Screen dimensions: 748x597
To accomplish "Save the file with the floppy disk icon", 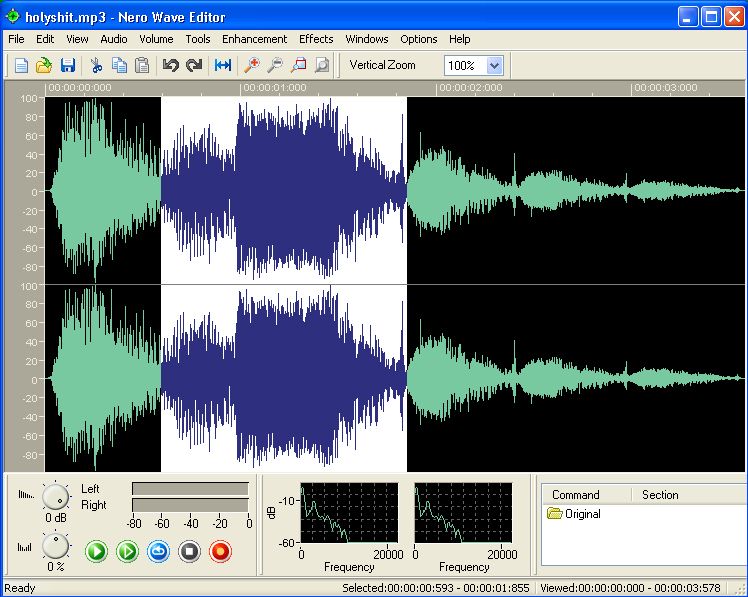I will (67, 66).
